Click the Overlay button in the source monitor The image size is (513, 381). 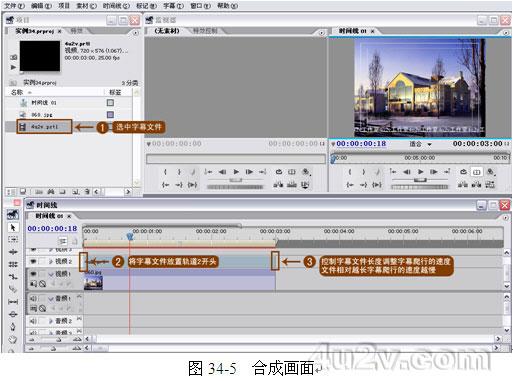(292, 184)
